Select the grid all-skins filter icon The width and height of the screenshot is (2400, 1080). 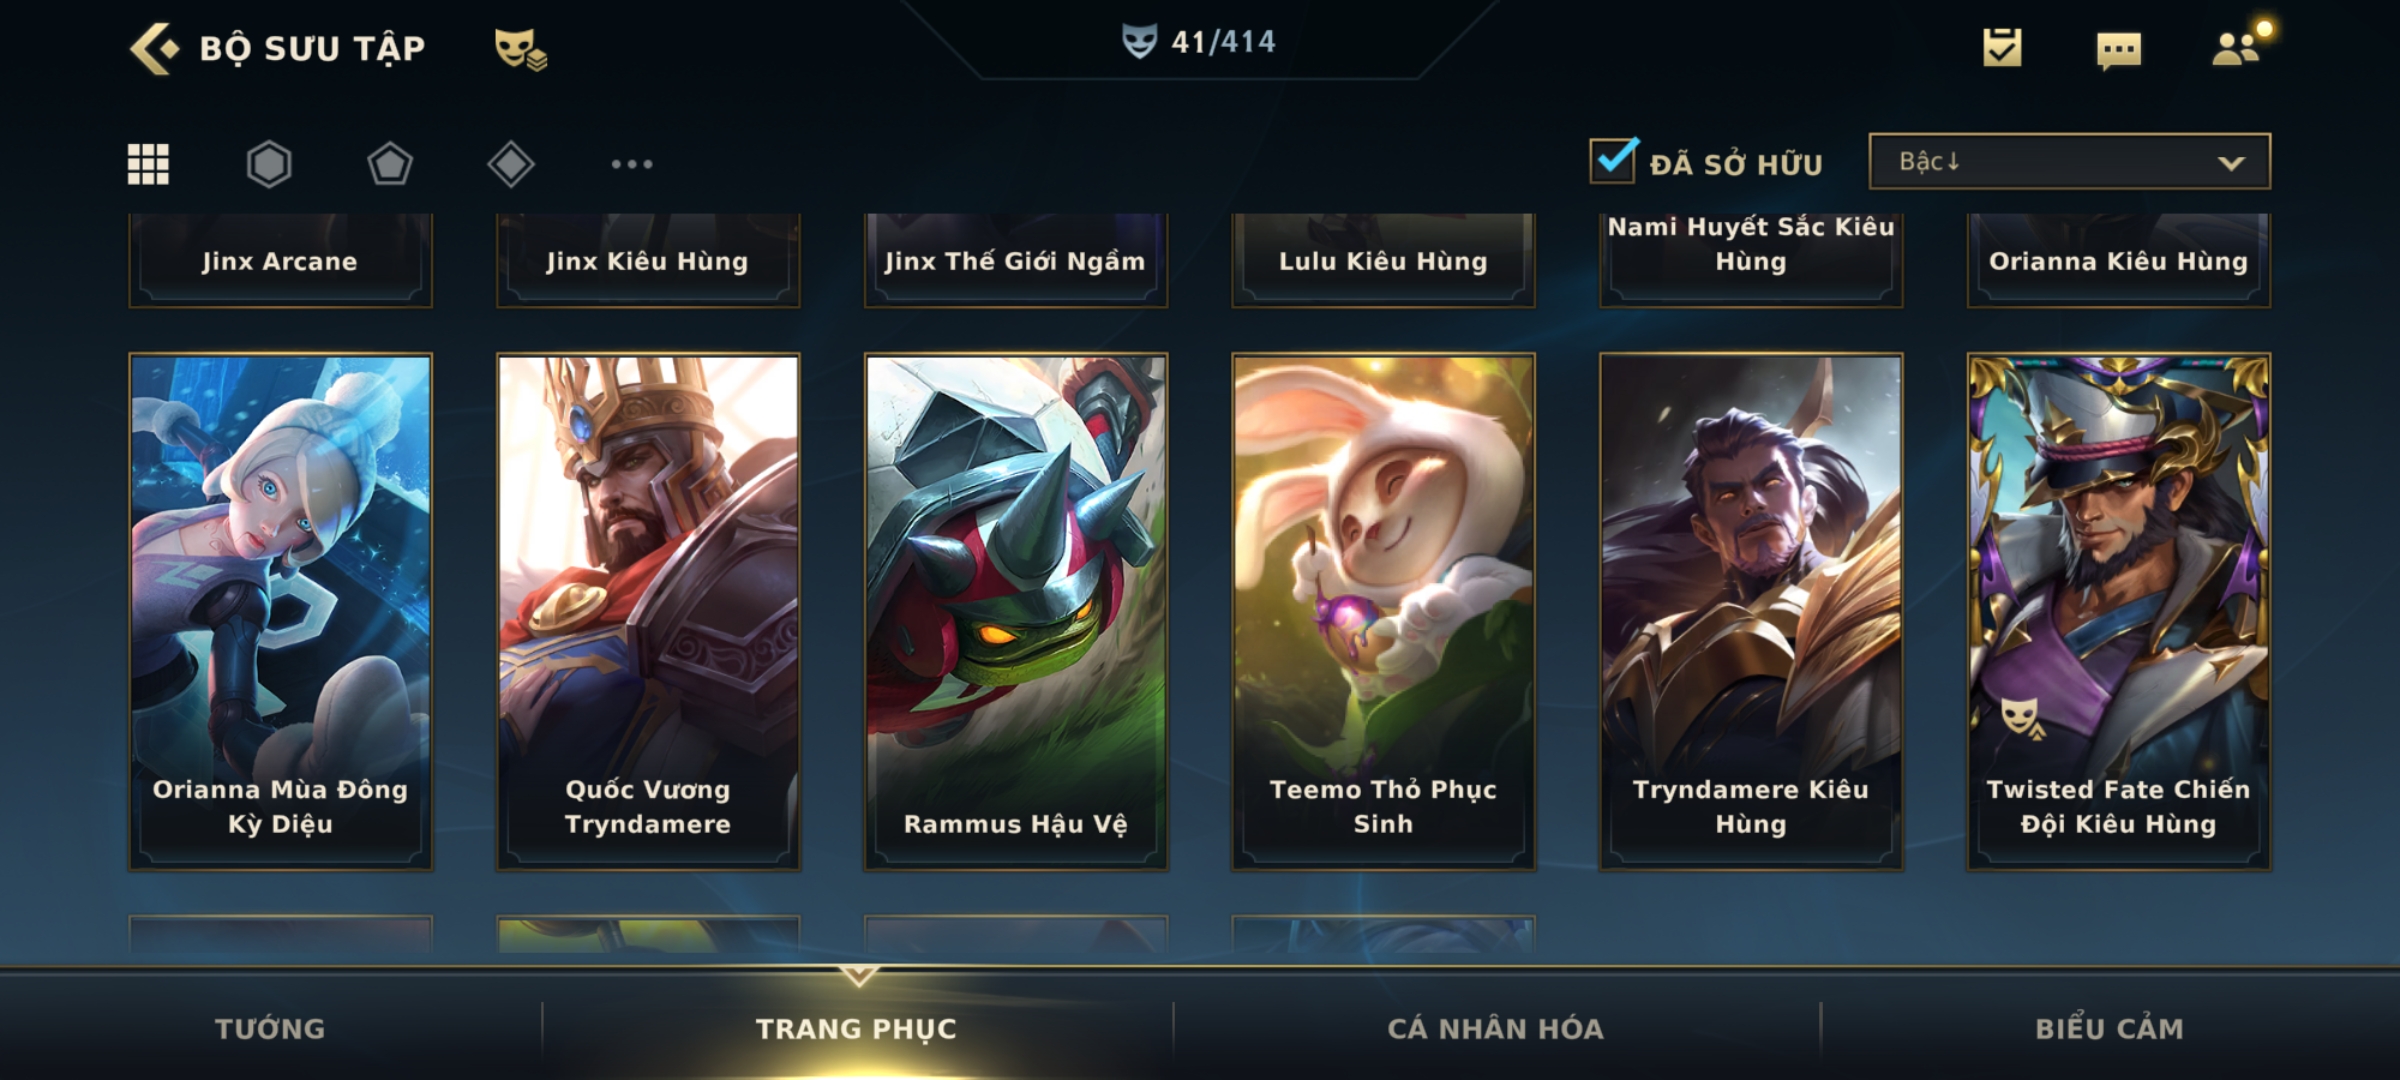(148, 164)
